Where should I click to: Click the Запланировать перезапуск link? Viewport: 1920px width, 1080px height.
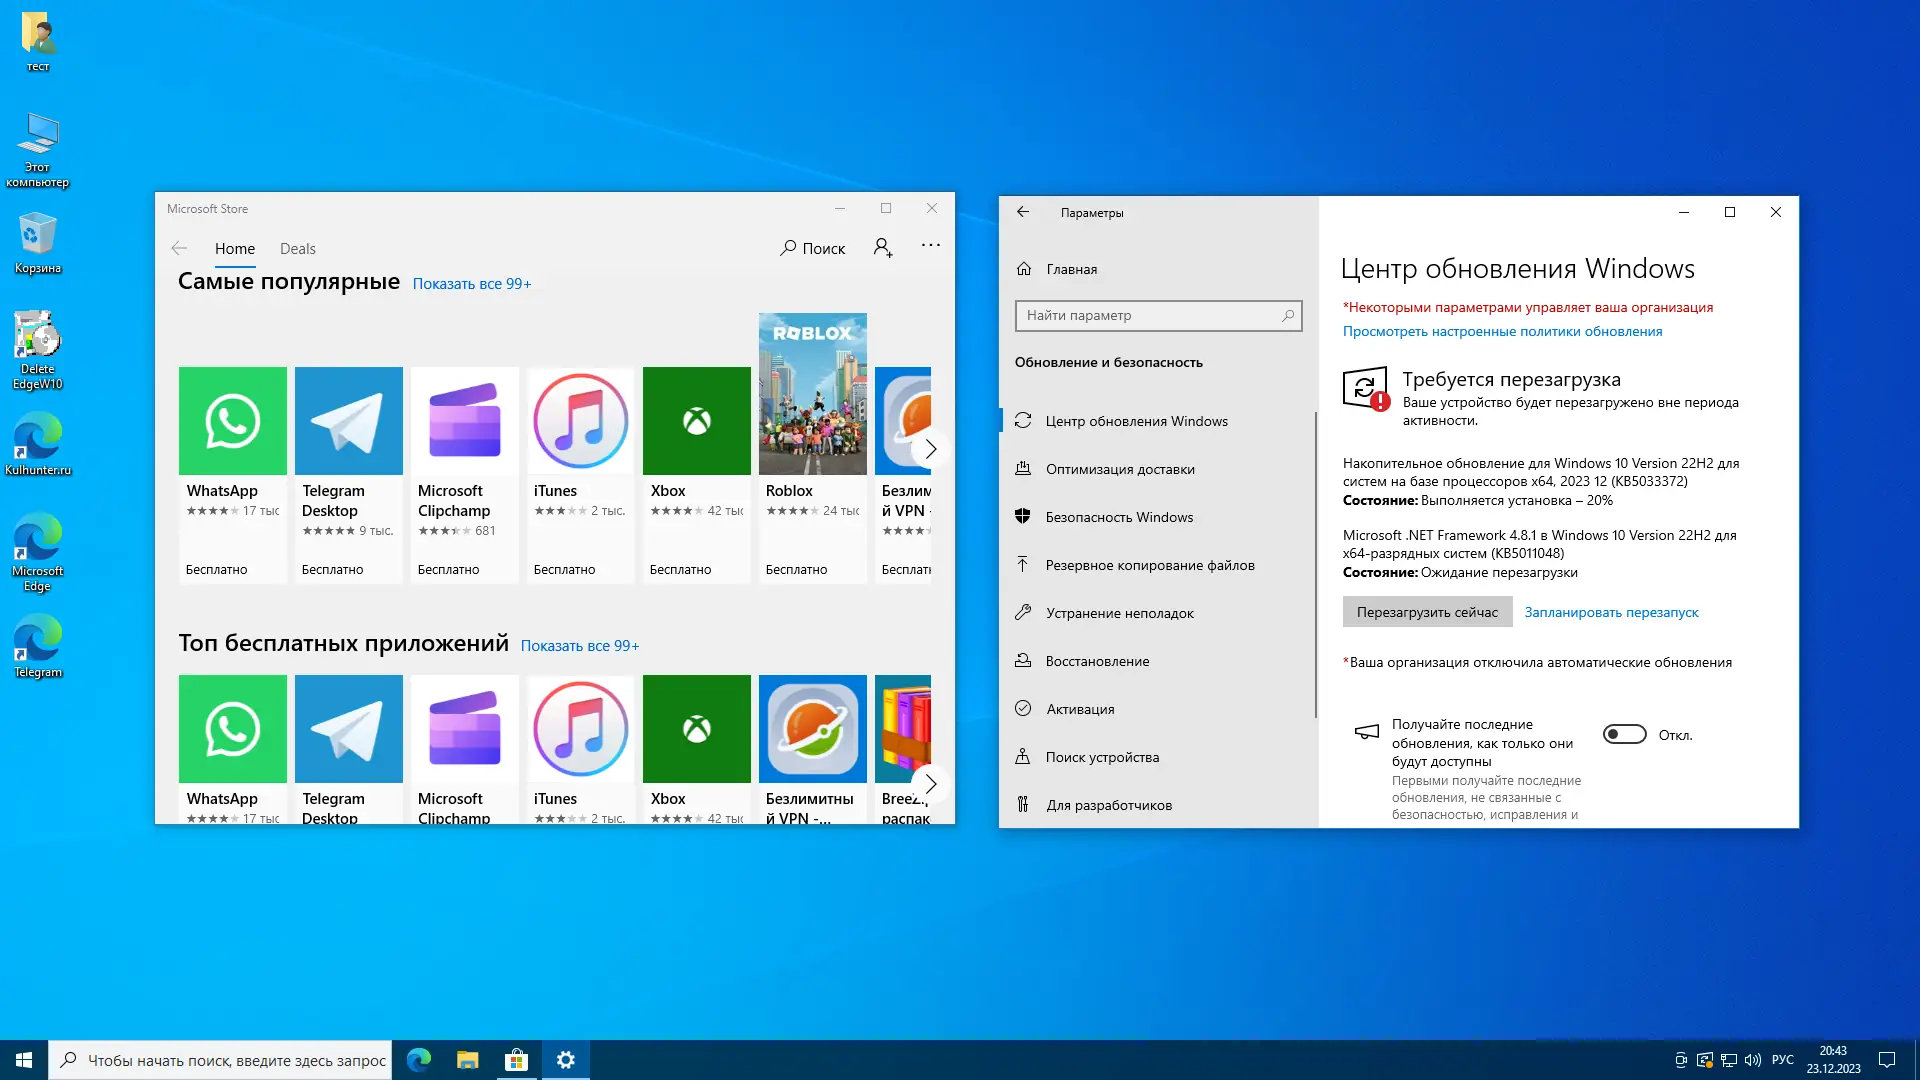[1611, 612]
